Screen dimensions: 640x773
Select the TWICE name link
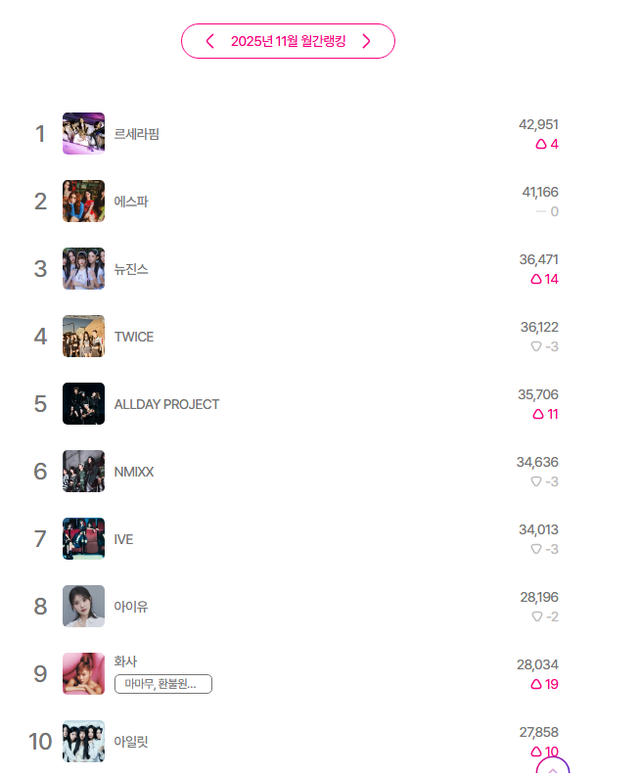[134, 337]
